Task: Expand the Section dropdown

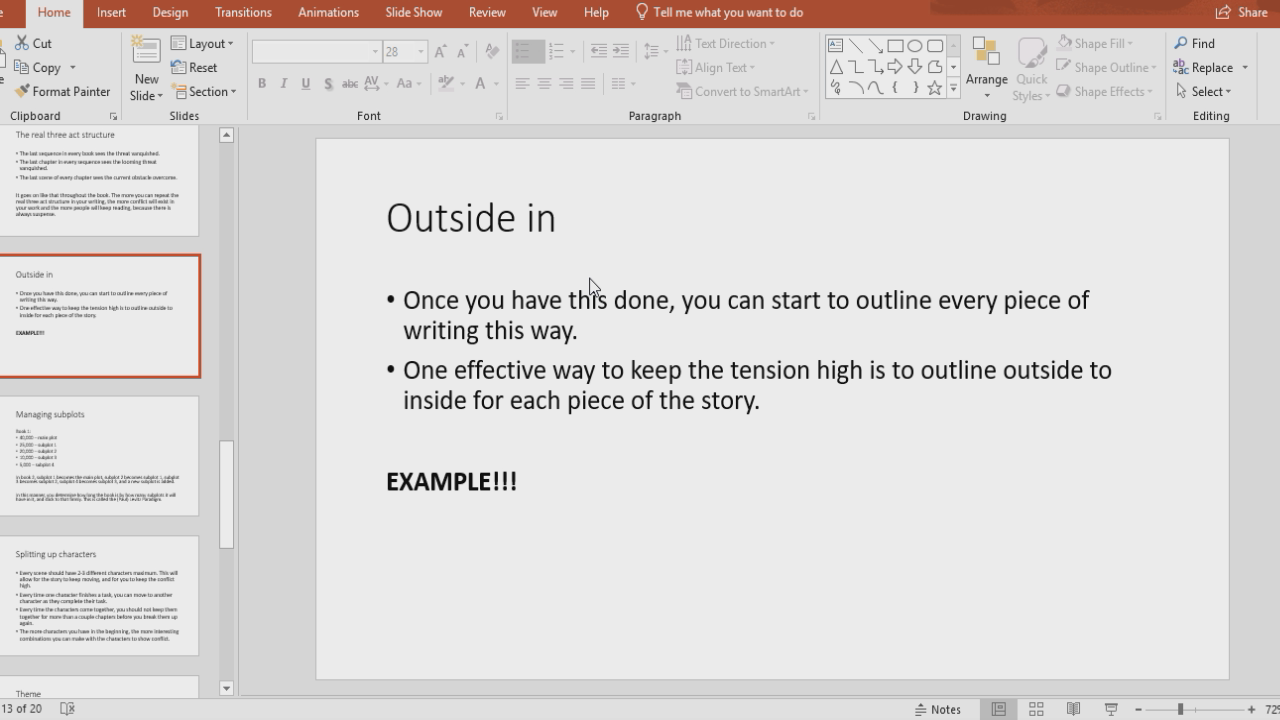Action: [205, 91]
